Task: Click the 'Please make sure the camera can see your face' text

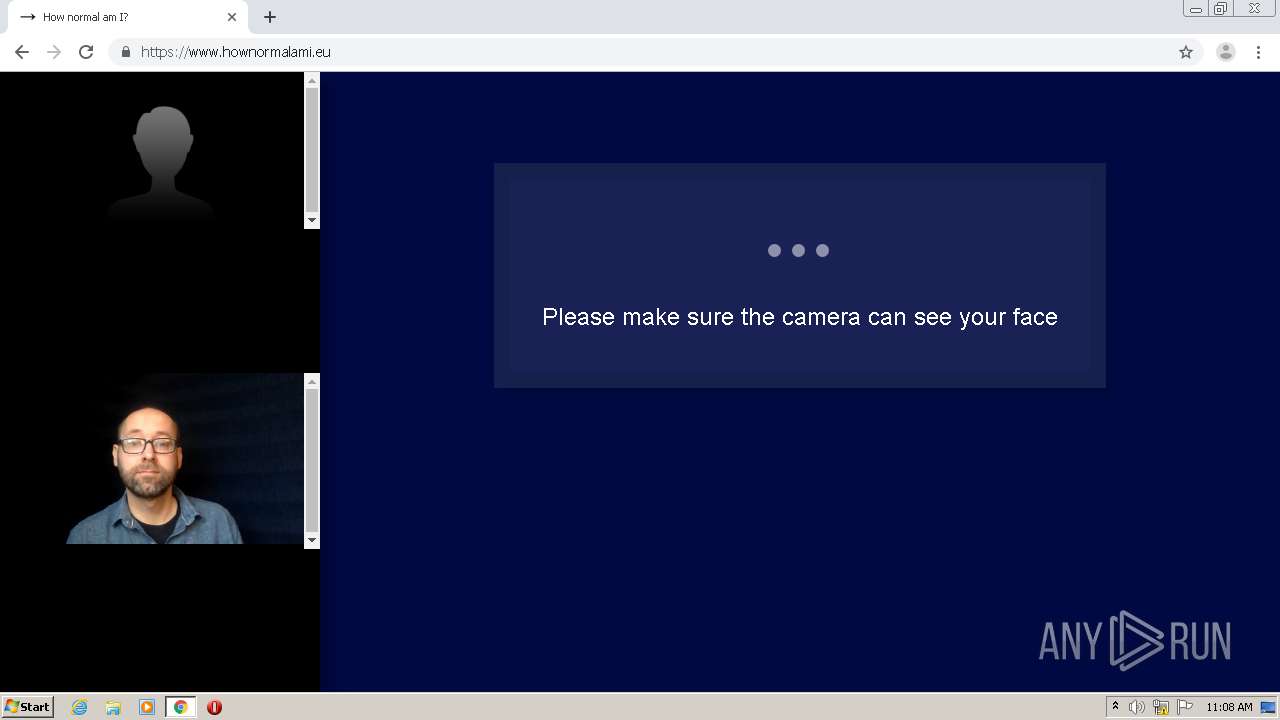Action: click(800, 317)
